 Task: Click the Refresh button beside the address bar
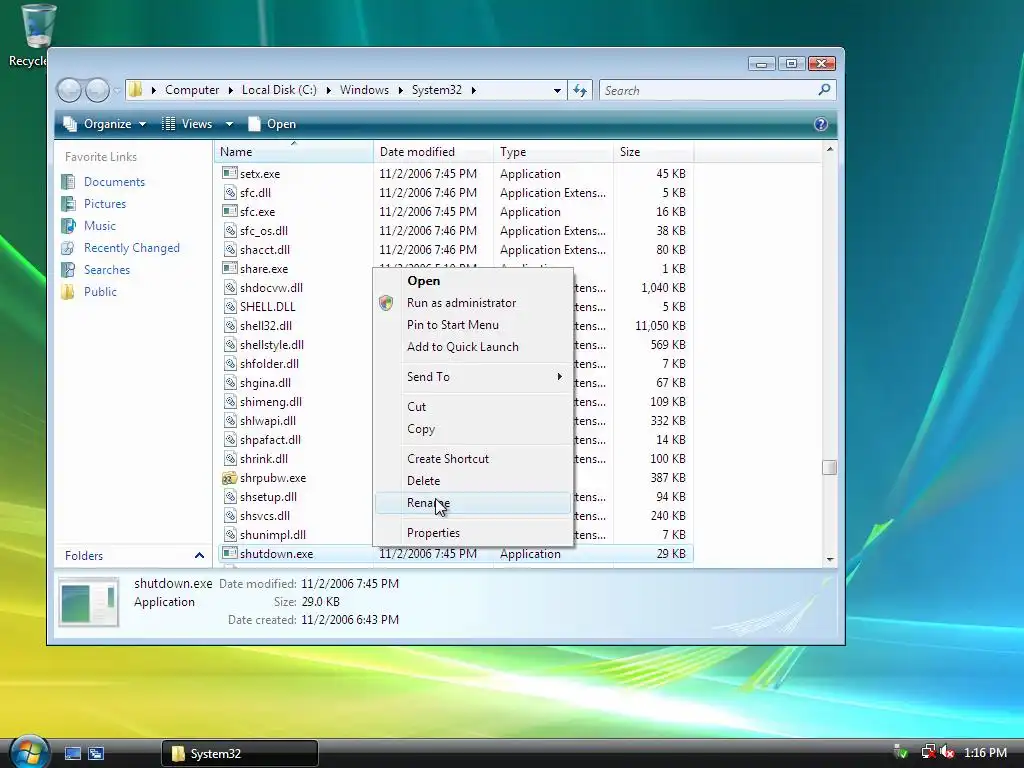click(580, 90)
